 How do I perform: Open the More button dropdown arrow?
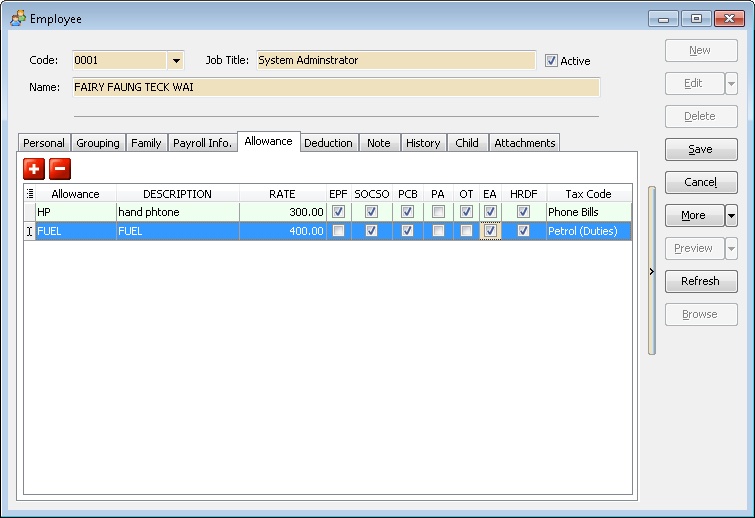(731, 216)
